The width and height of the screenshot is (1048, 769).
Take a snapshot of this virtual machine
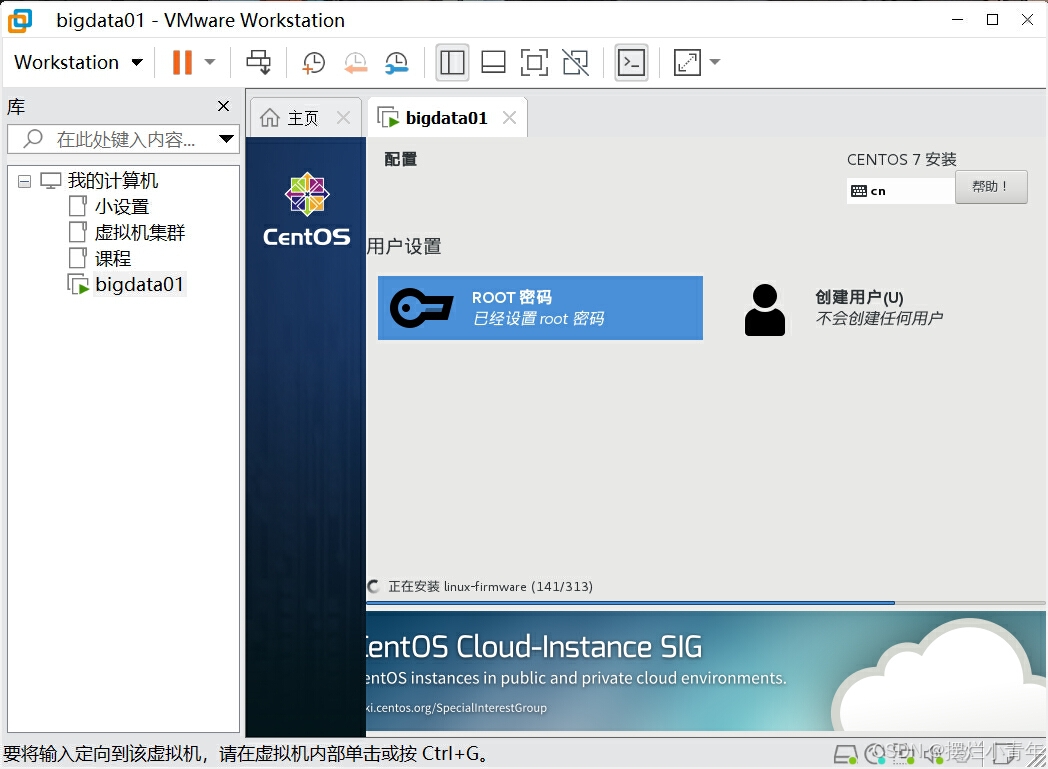pos(313,62)
